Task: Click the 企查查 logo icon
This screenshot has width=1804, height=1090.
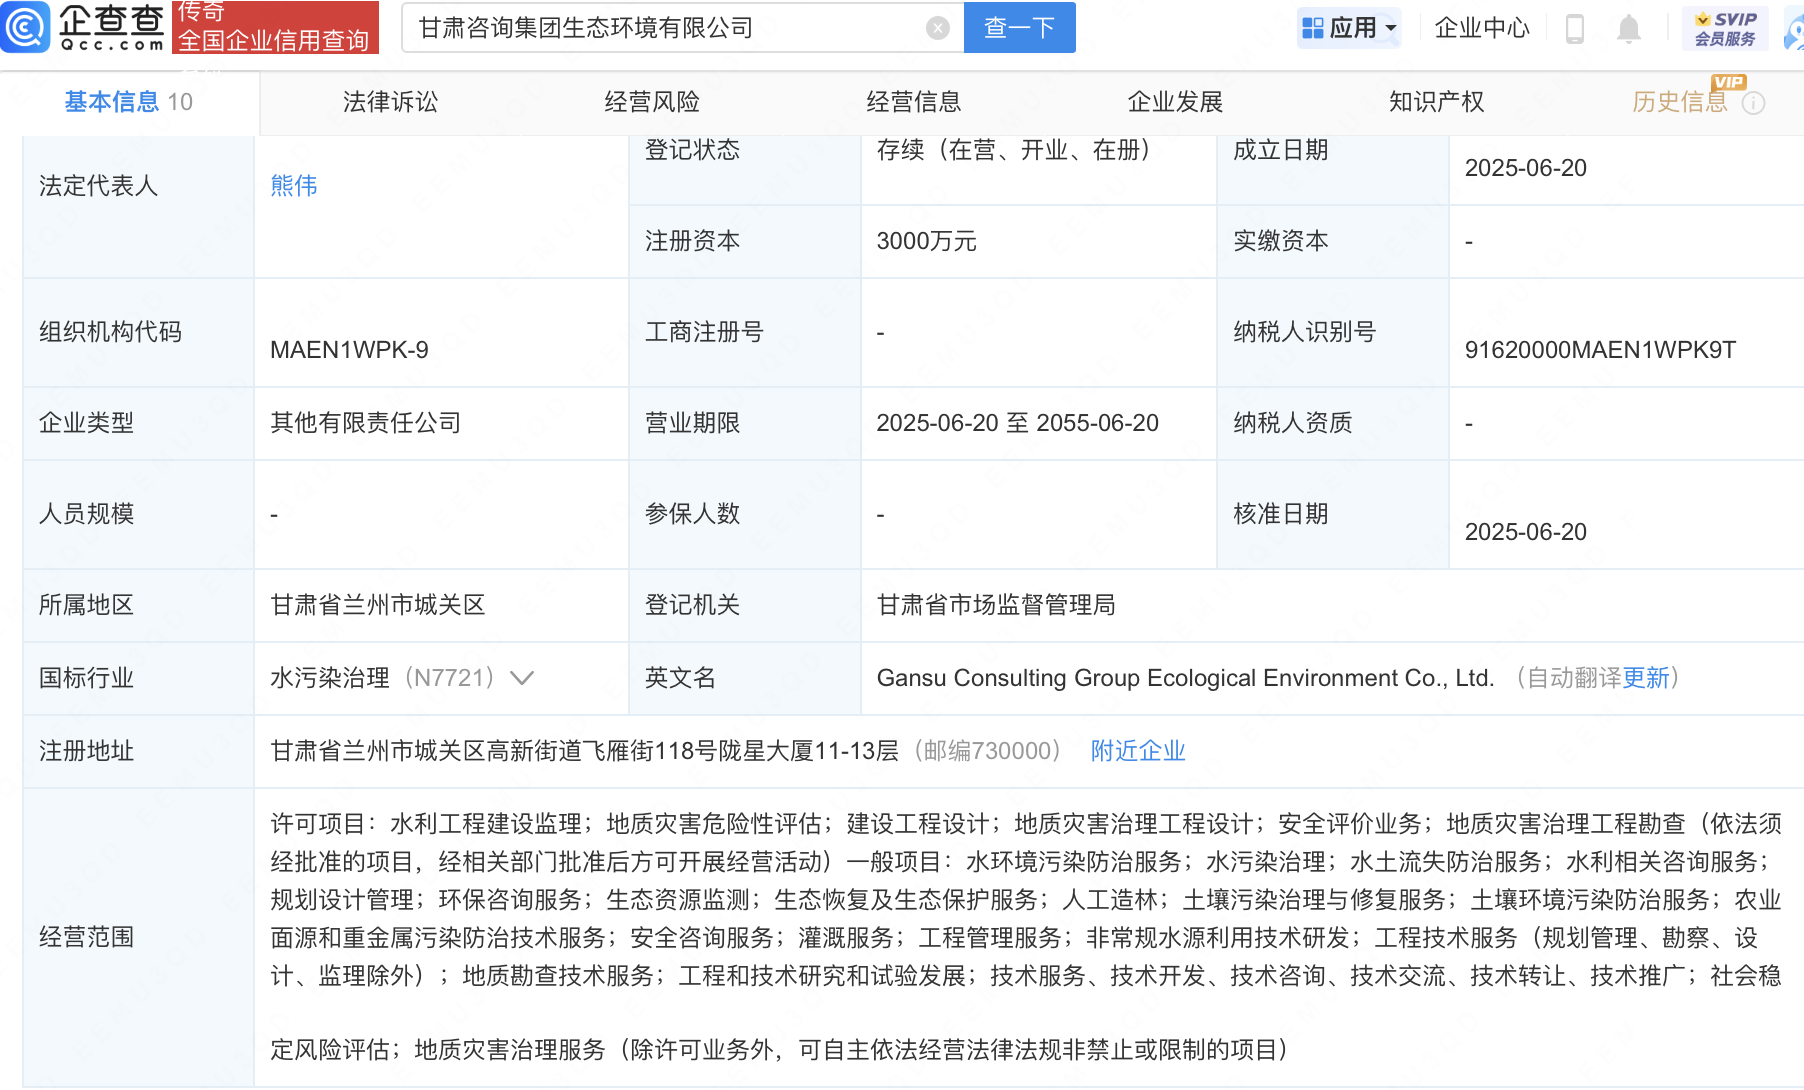Action: coord(27,28)
